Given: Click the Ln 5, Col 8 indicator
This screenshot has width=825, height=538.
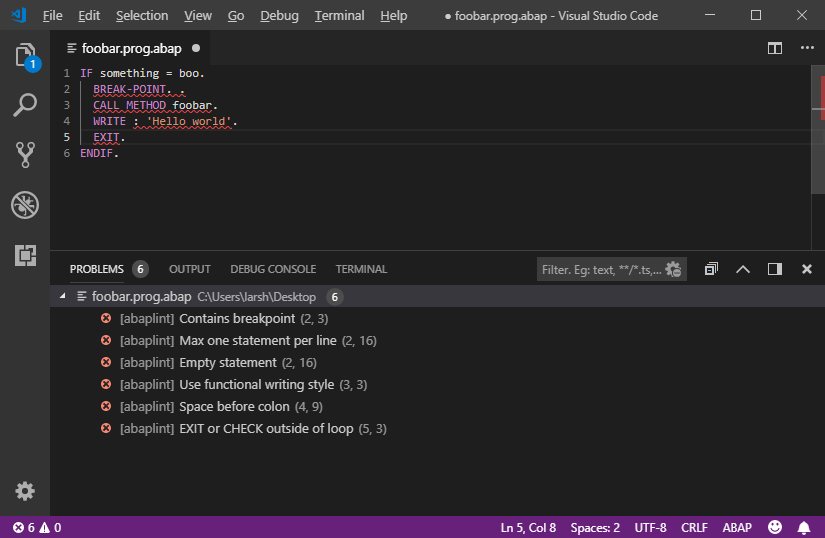Looking at the screenshot, I should 528,527.
